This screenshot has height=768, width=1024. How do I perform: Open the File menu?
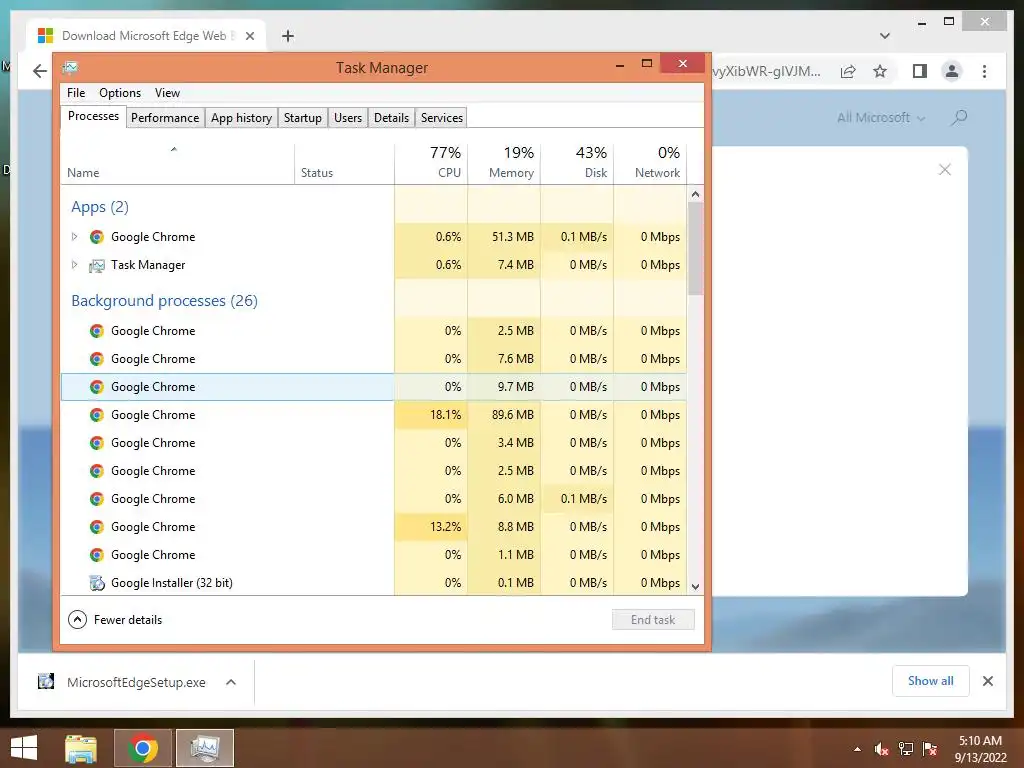click(76, 93)
